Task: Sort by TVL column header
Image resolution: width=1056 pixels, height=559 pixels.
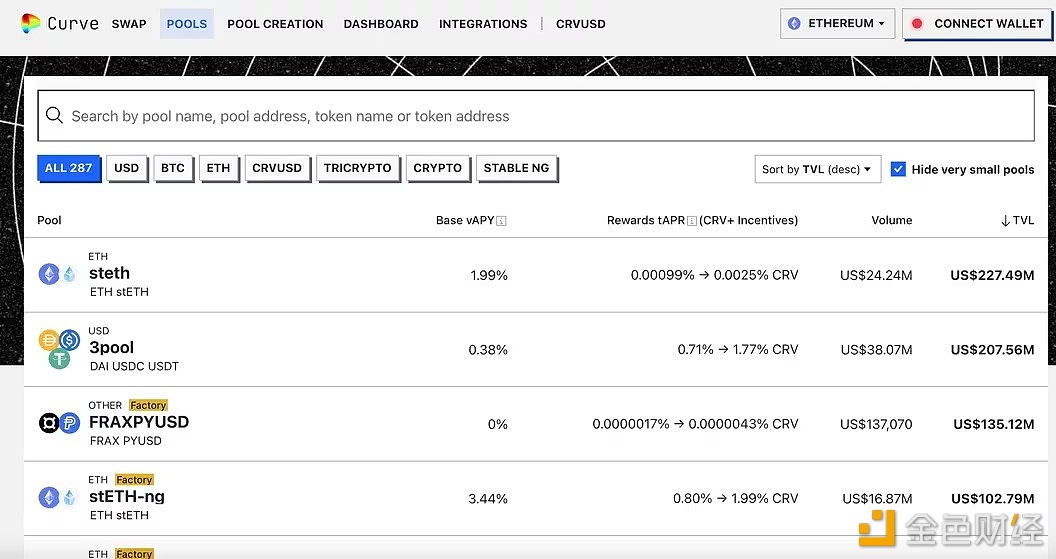Action: [x=1018, y=220]
